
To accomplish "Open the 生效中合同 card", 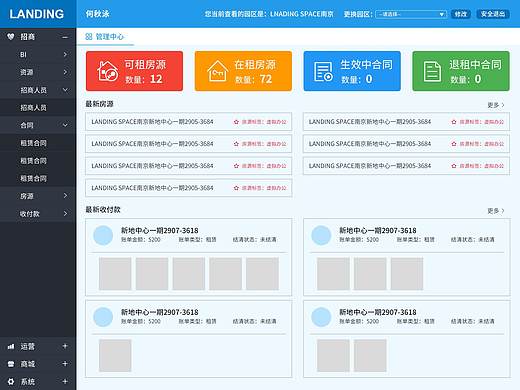I will [352, 71].
